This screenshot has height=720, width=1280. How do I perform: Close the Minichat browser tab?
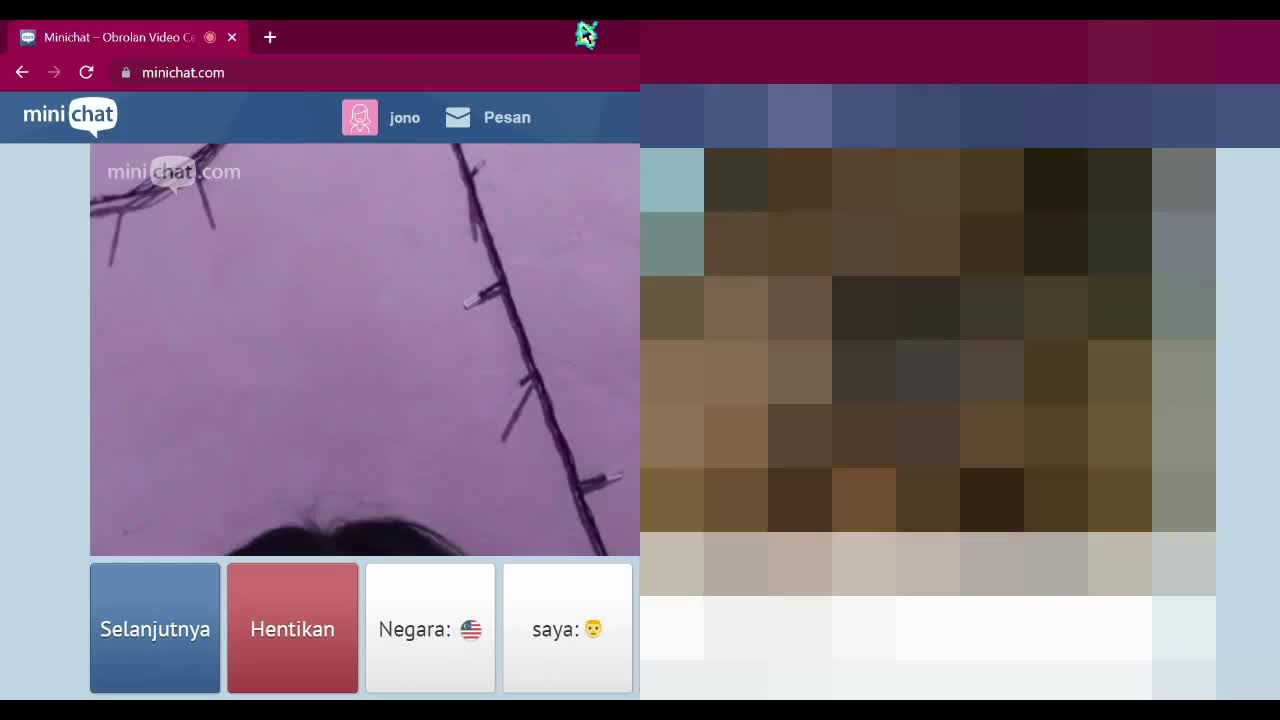click(232, 37)
